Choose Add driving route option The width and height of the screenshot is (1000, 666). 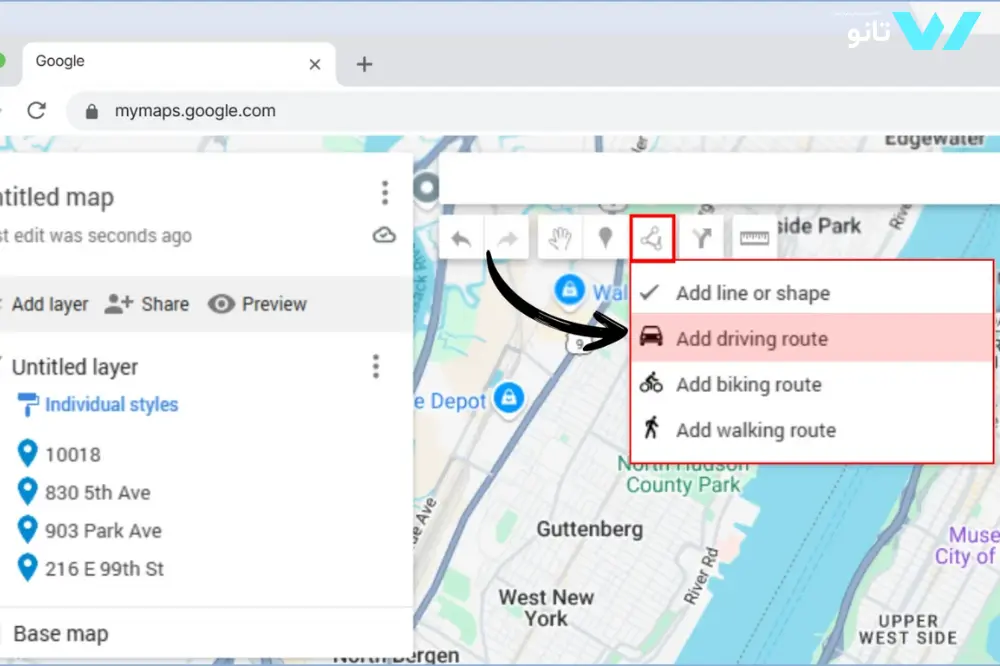(751, 339)
